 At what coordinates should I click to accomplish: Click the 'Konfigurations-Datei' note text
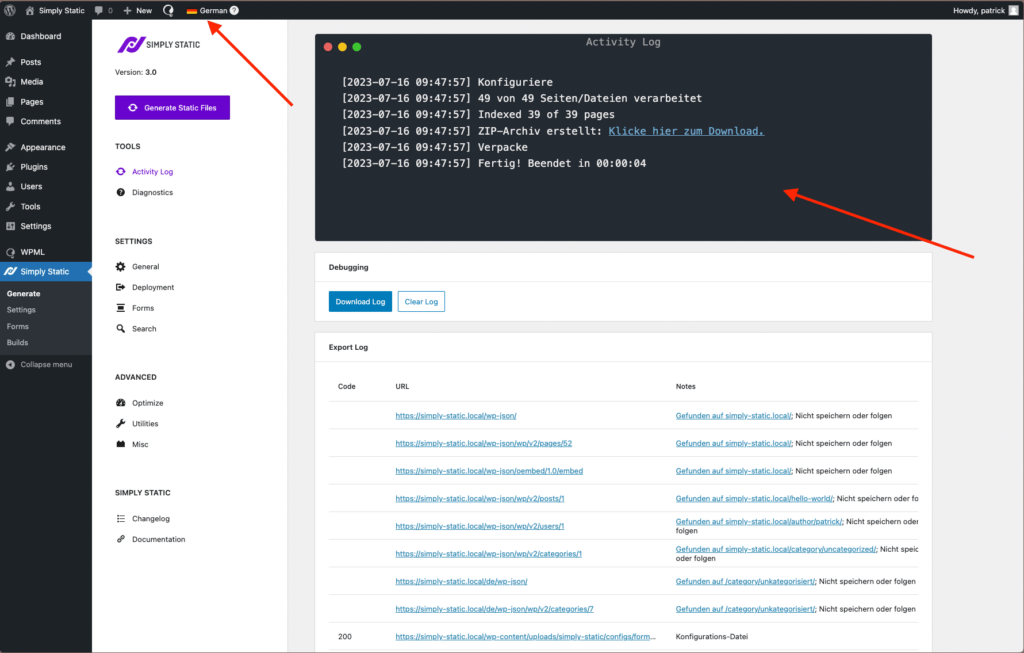point(712,637)
